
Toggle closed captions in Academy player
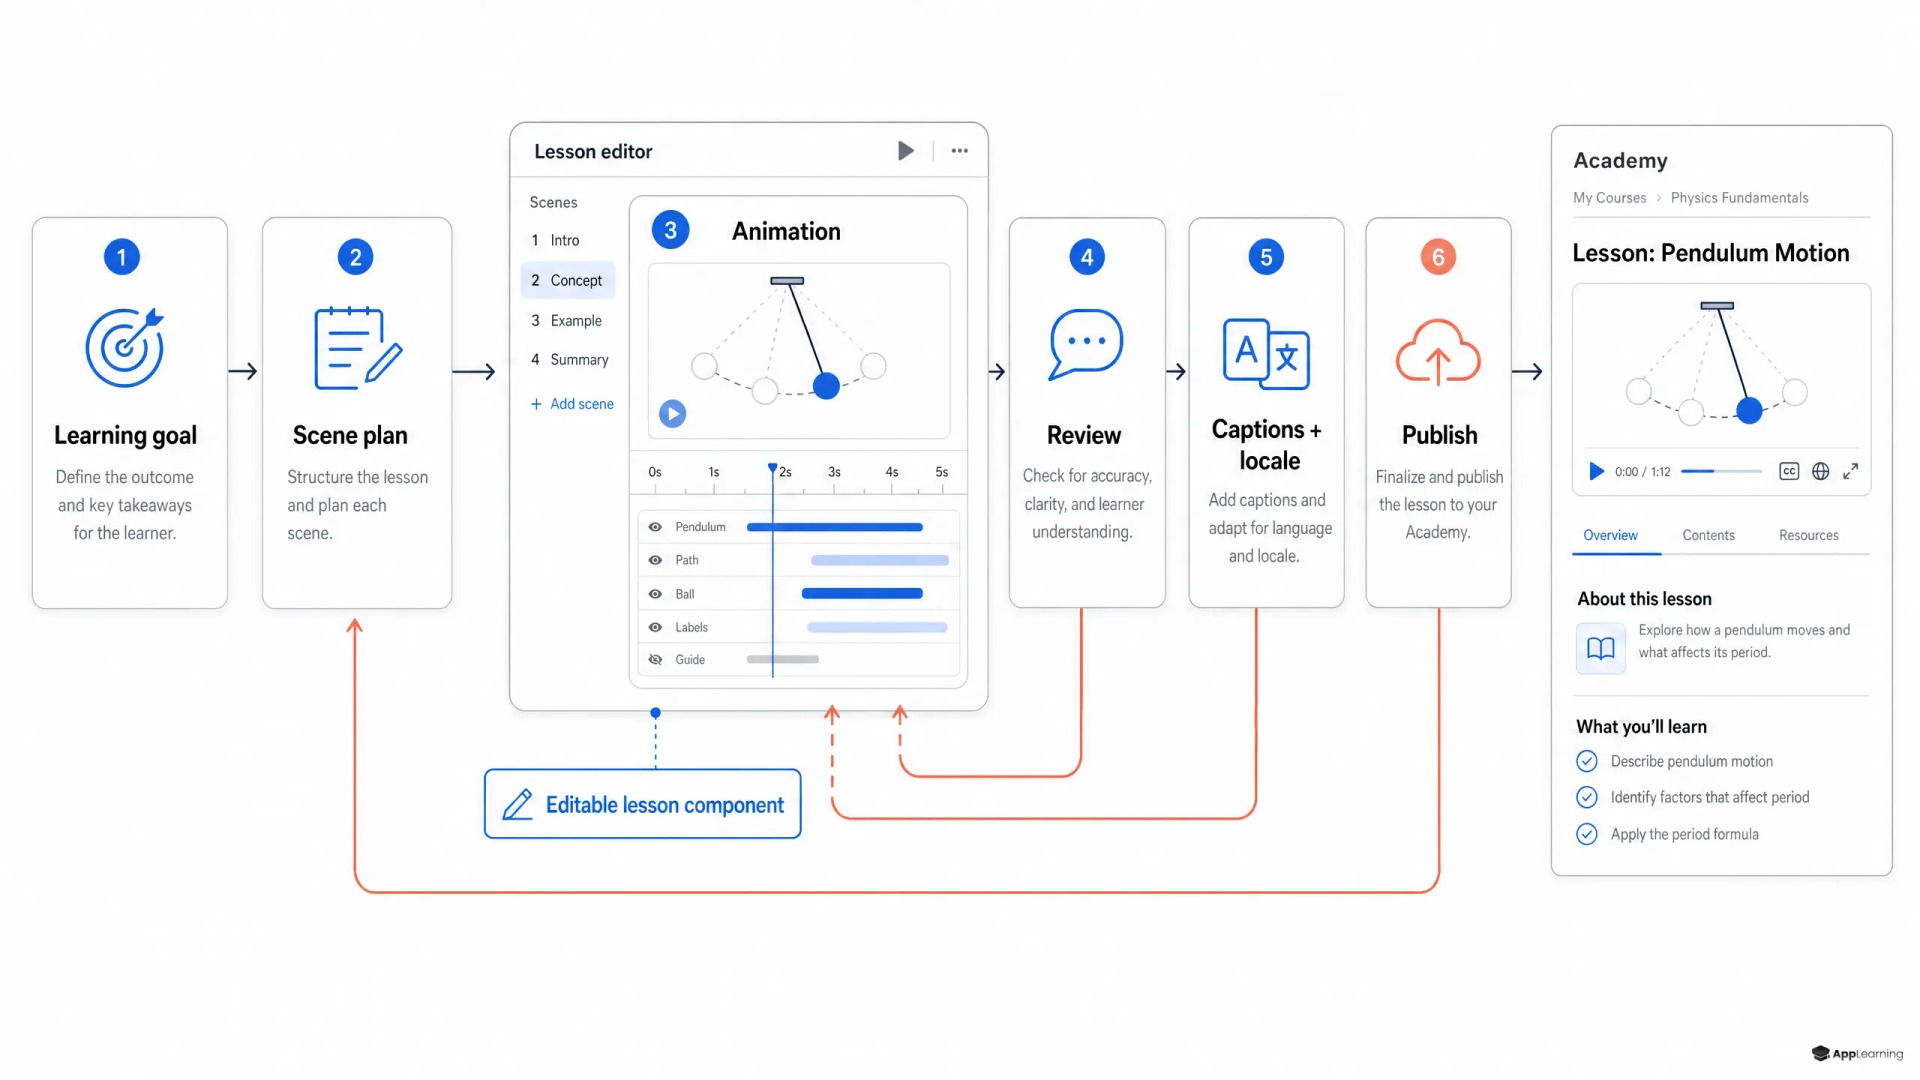point(1789,471)
